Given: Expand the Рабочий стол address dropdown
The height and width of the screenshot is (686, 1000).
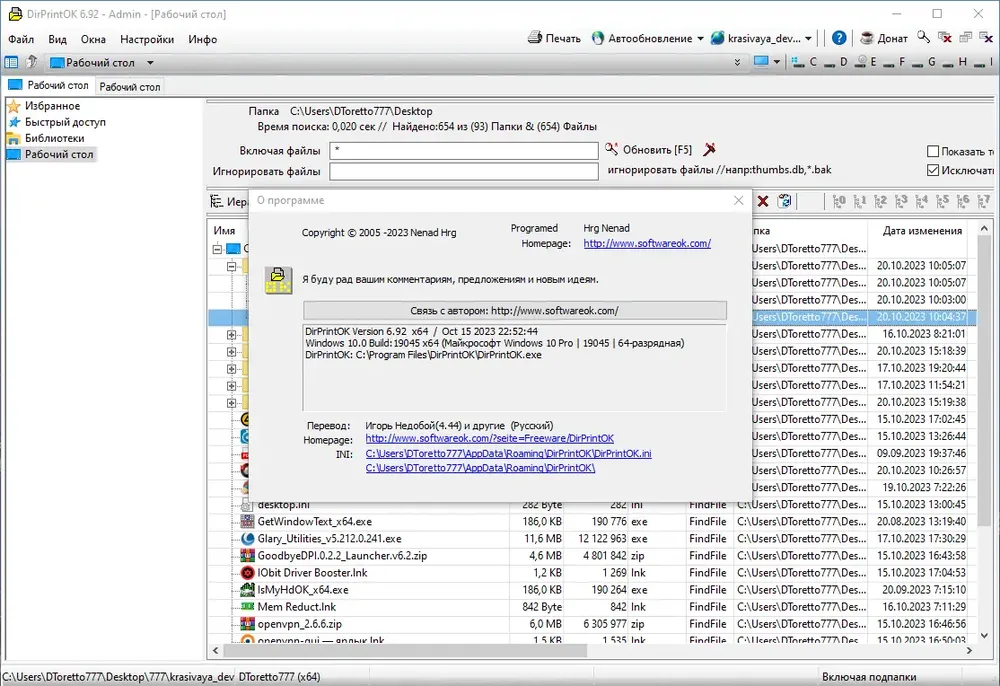Looking at the screenshot, I should click(151, 62).
